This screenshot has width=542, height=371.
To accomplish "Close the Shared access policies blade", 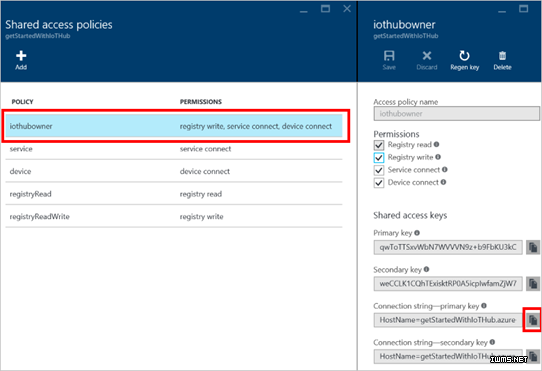I will point(347,9).
